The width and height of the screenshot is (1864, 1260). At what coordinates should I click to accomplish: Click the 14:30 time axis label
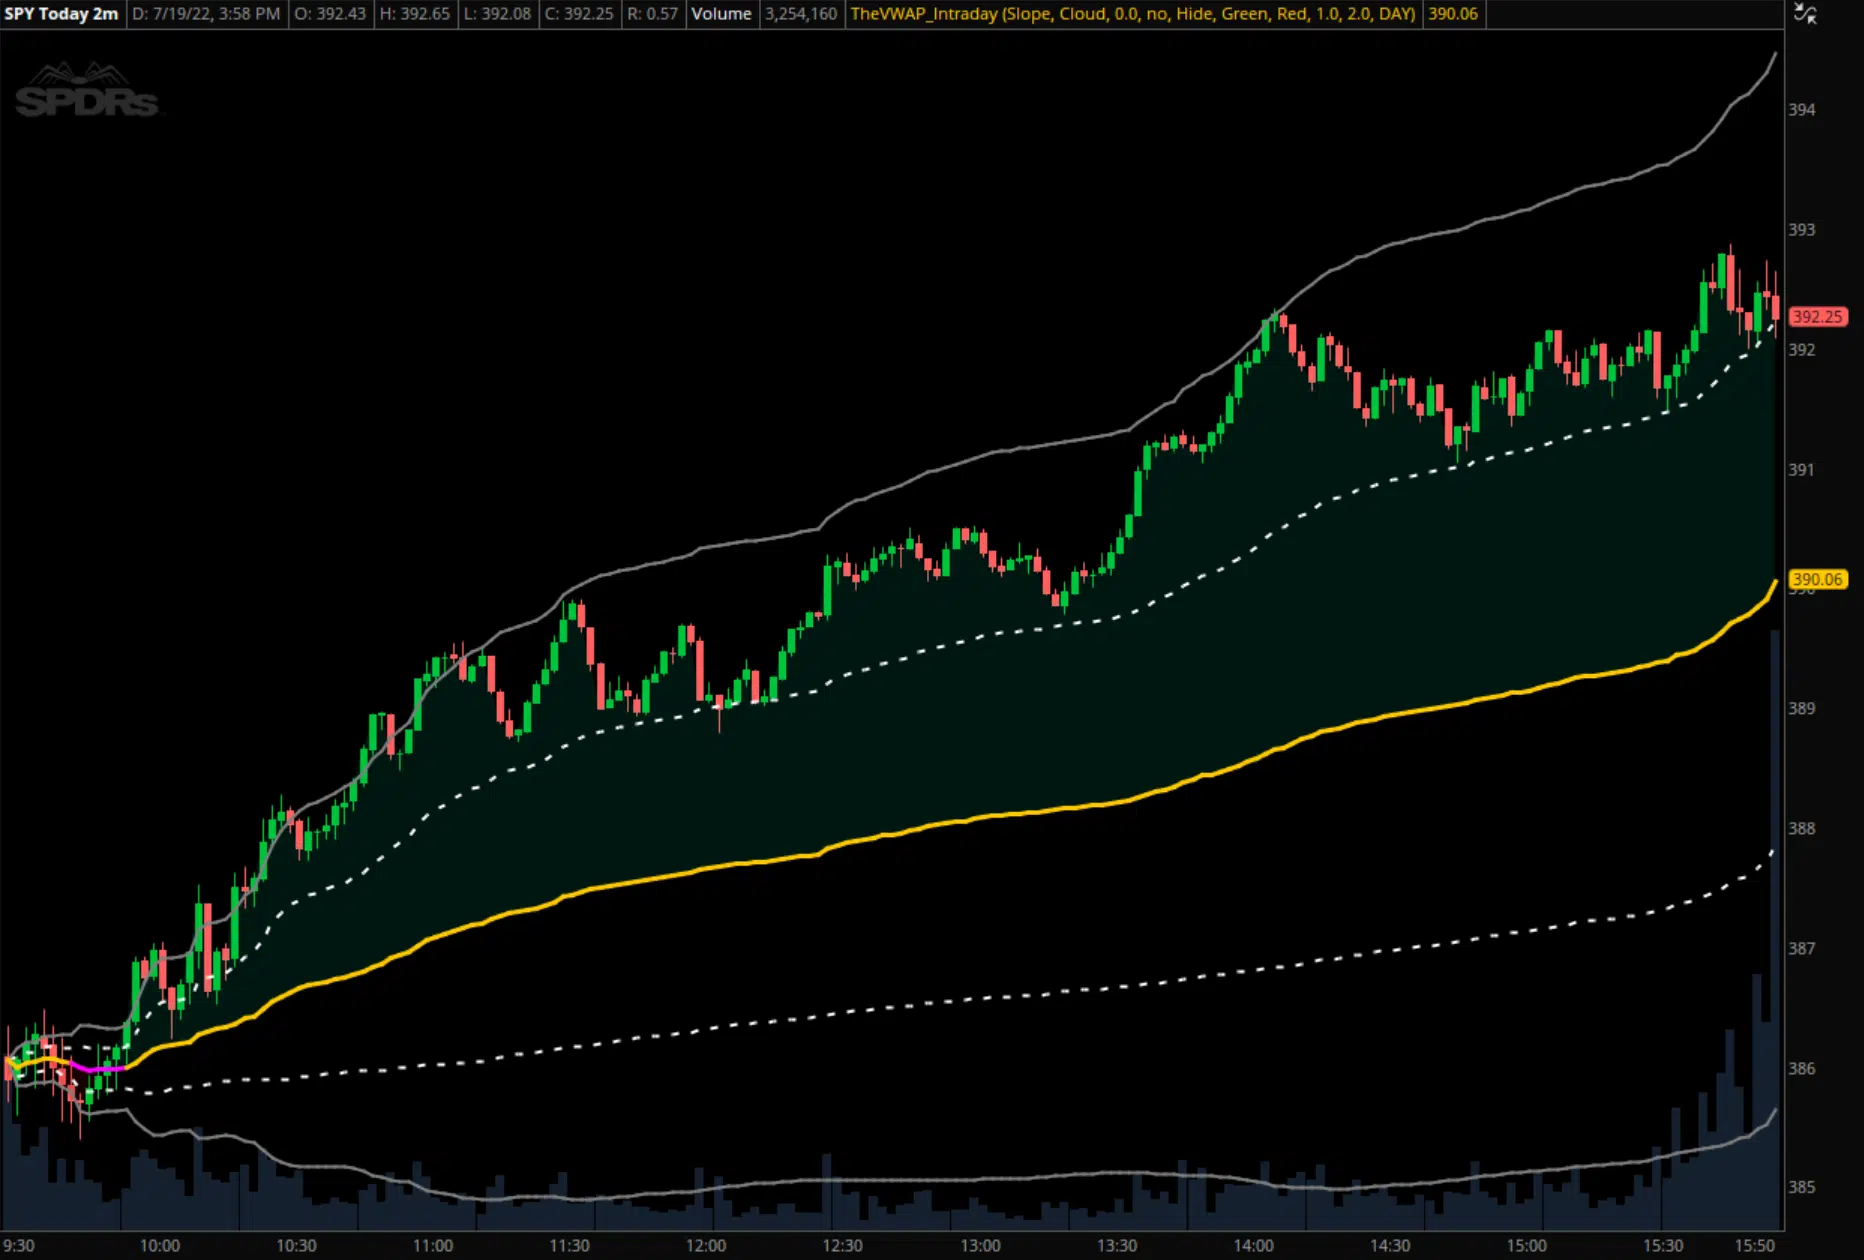pyautogui.click(x=1390, y=1245)
